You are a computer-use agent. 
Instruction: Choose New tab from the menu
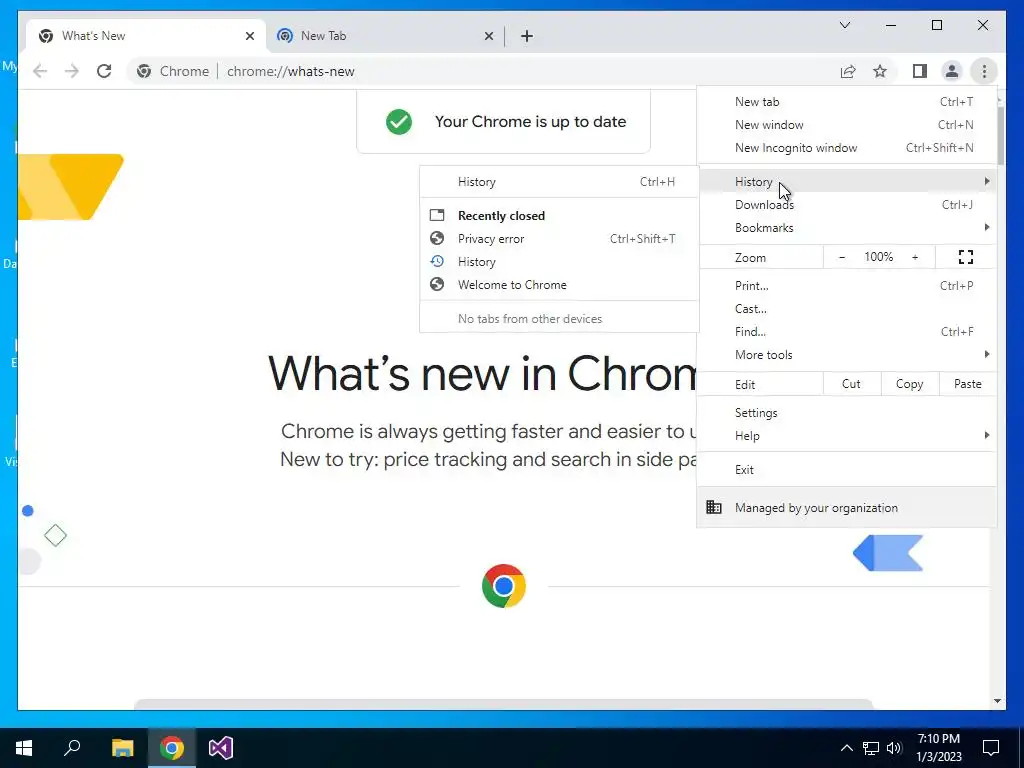click(x=847, y=102)
